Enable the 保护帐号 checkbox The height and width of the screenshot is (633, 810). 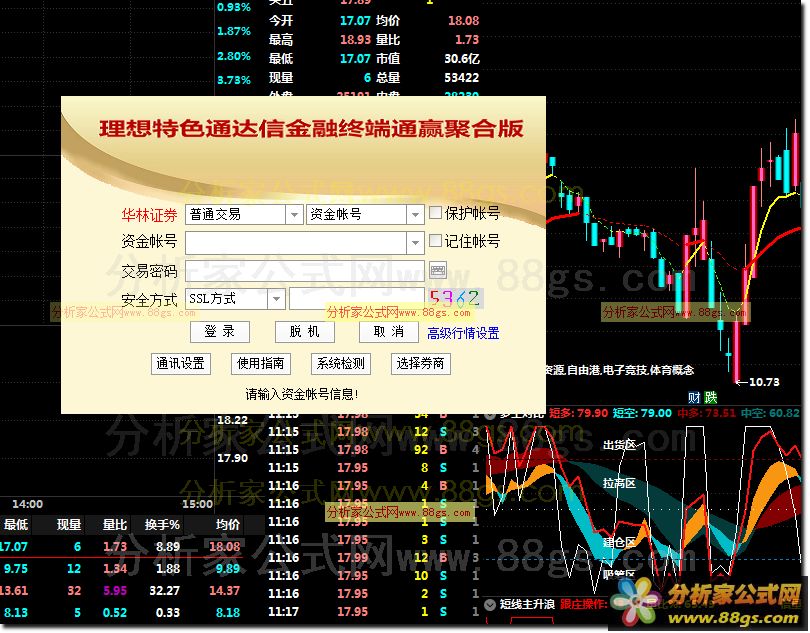coord(435,212)
